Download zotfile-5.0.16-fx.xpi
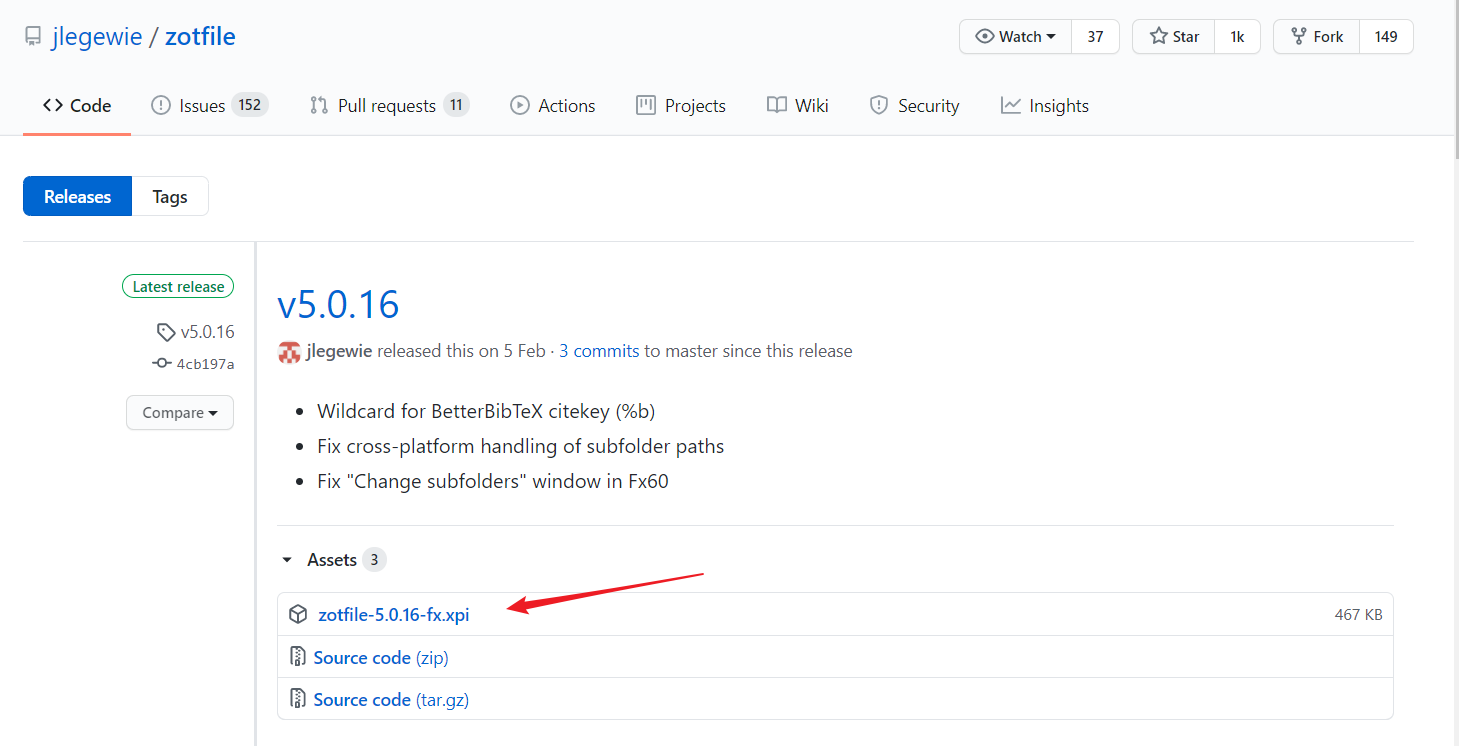The height and width of the screenshot is (746, 1459). (394, 614)
